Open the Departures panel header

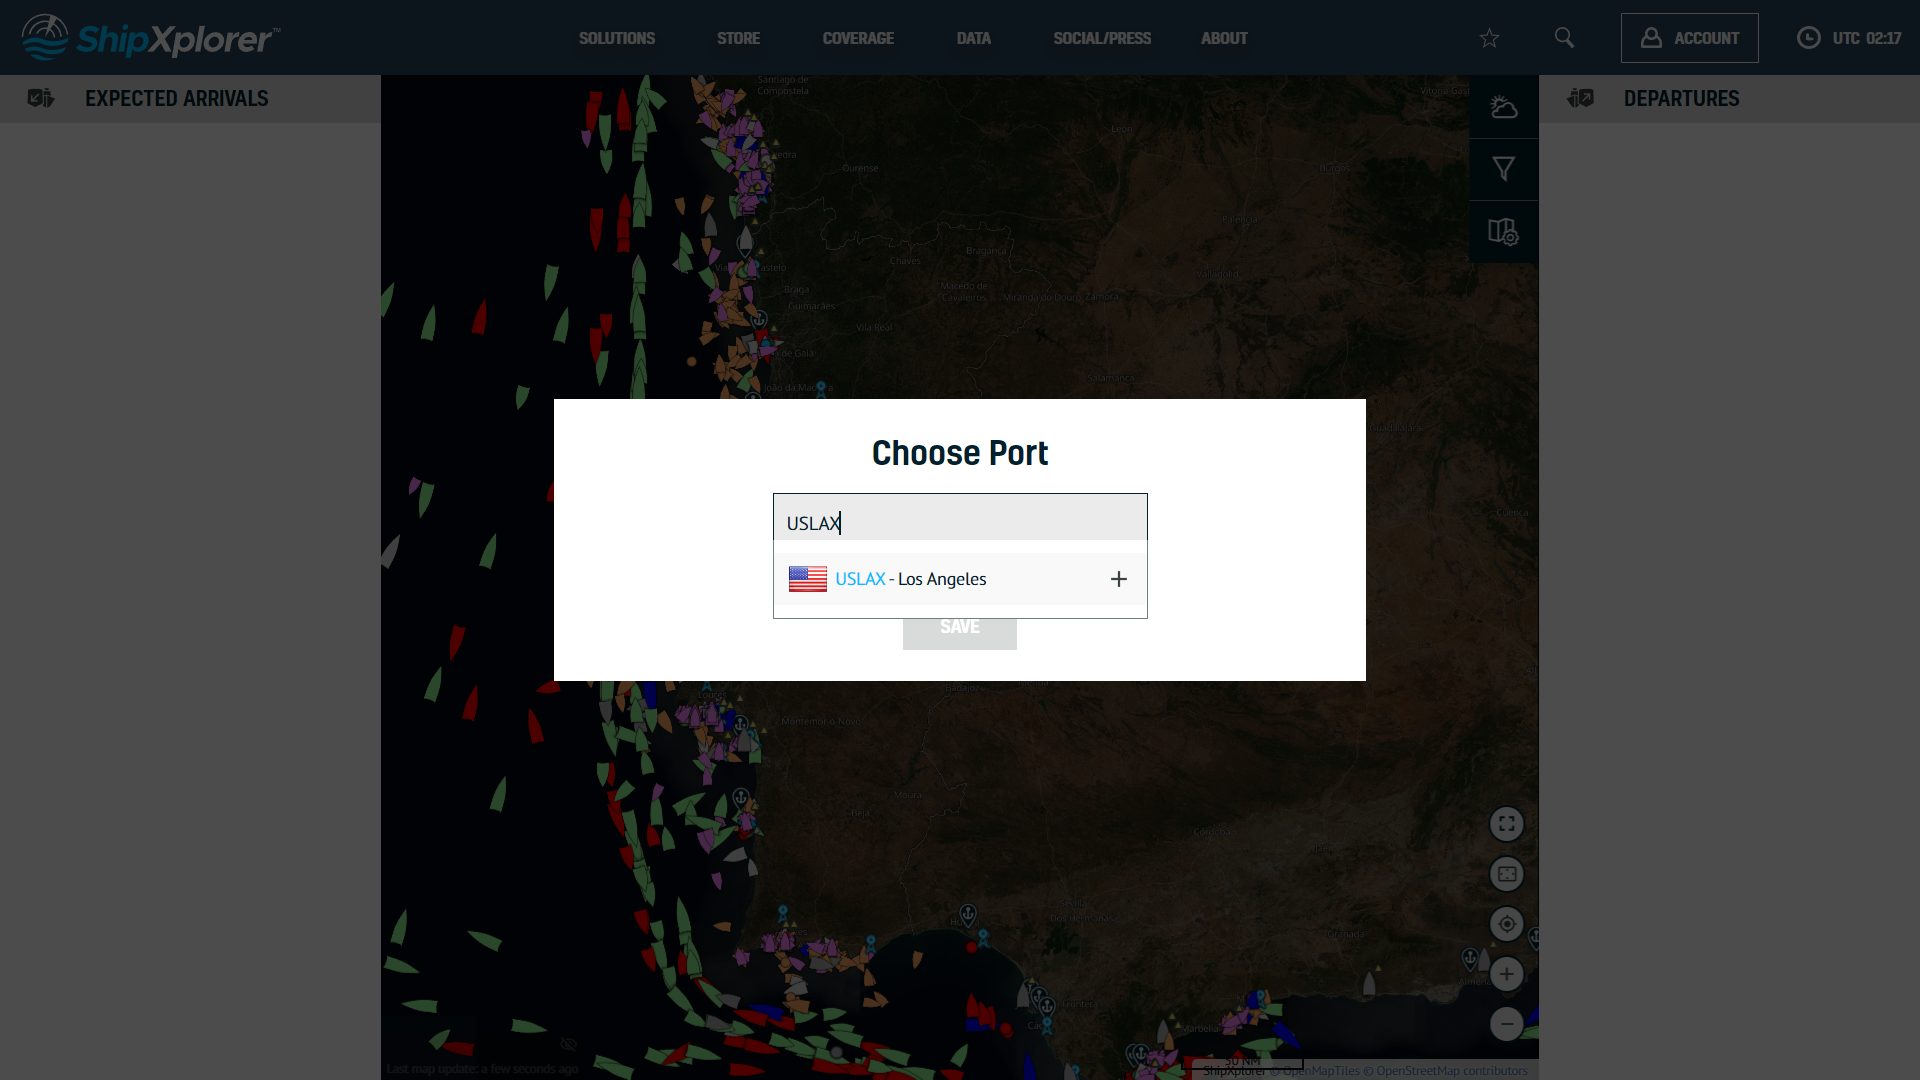1680,98
